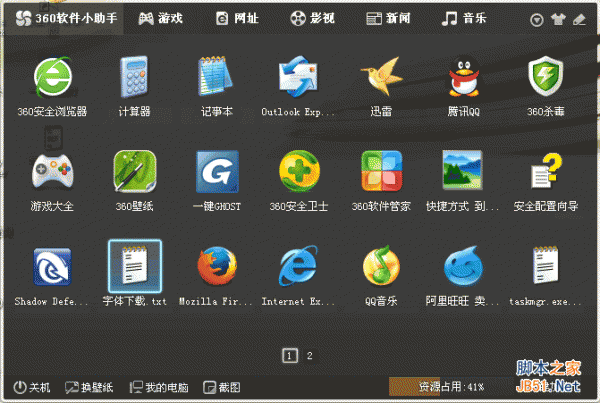Screen dimensions: 600x403
Task: Select the 字体下载.txt file icon
Action: (135, 266)
